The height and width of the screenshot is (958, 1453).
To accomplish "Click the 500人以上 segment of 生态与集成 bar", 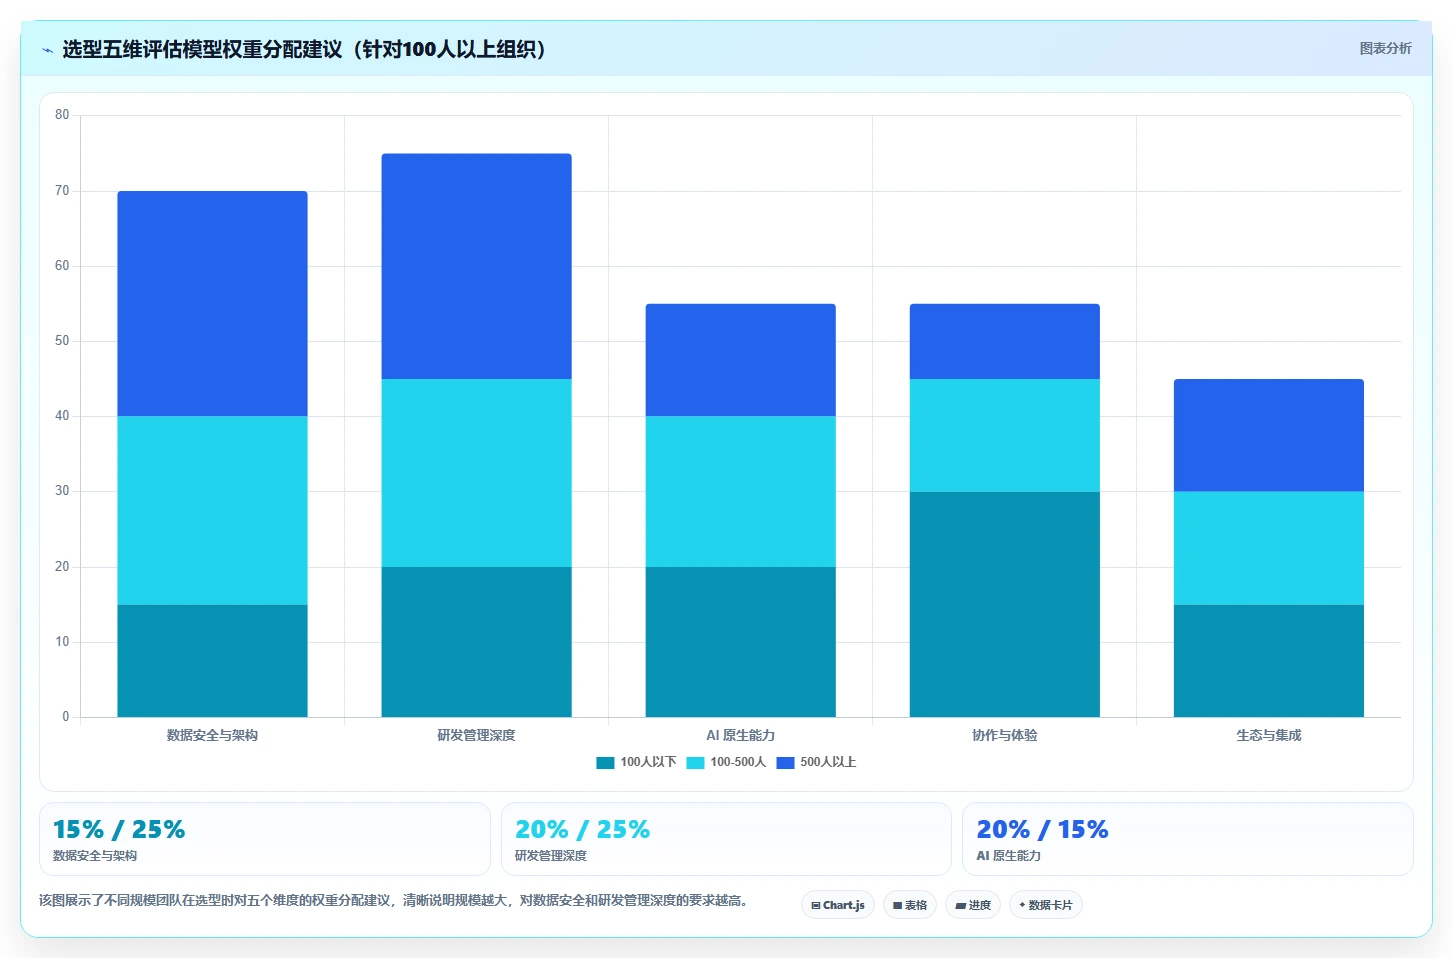I will click(1268, 435).
